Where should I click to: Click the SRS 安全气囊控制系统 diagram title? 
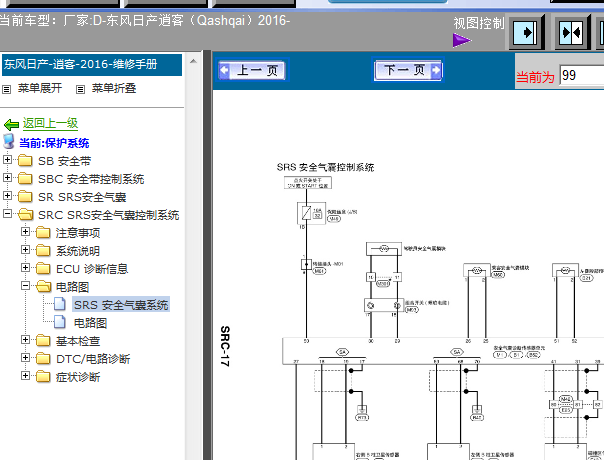(325, 167)
